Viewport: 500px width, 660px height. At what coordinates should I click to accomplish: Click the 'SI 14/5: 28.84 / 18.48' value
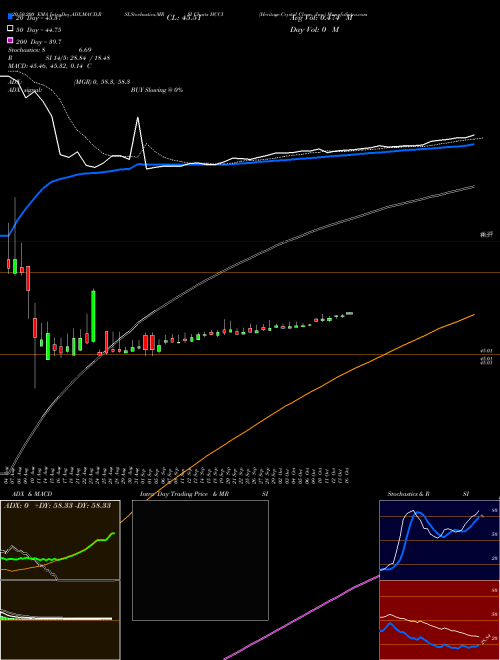click(x=78, y=58)
